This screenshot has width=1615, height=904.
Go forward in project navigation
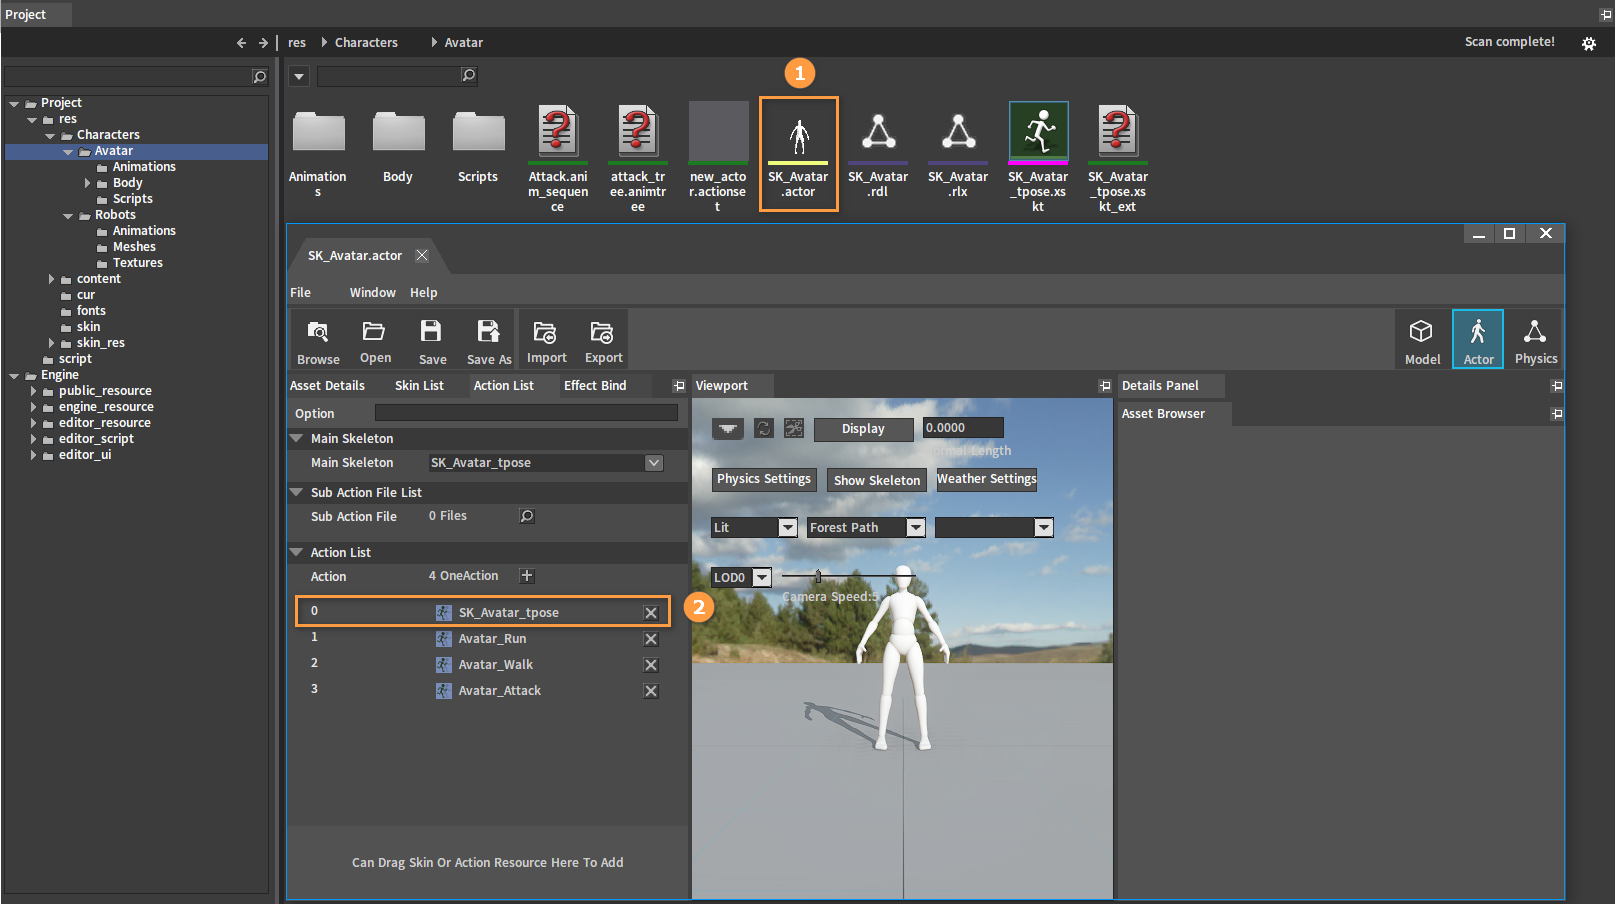pyautogui.click(x=263, y=43)
